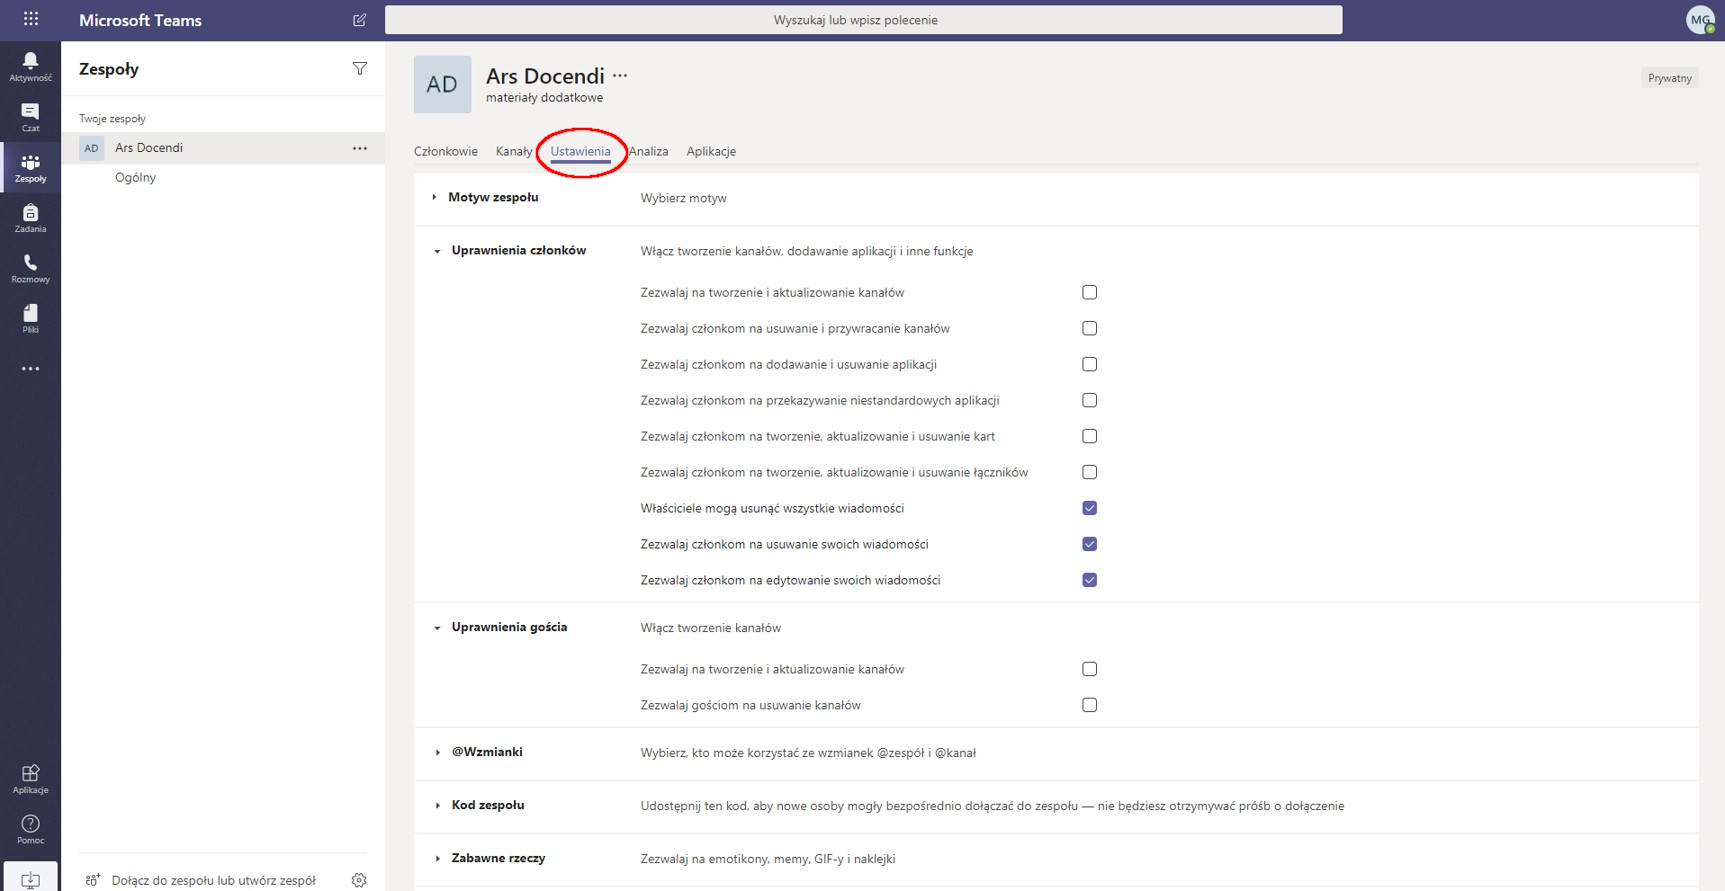This screenshot has width=1725, height=891.
Task: Expand the Zabawne rzeczy section
Action: (x=437, y=858)
